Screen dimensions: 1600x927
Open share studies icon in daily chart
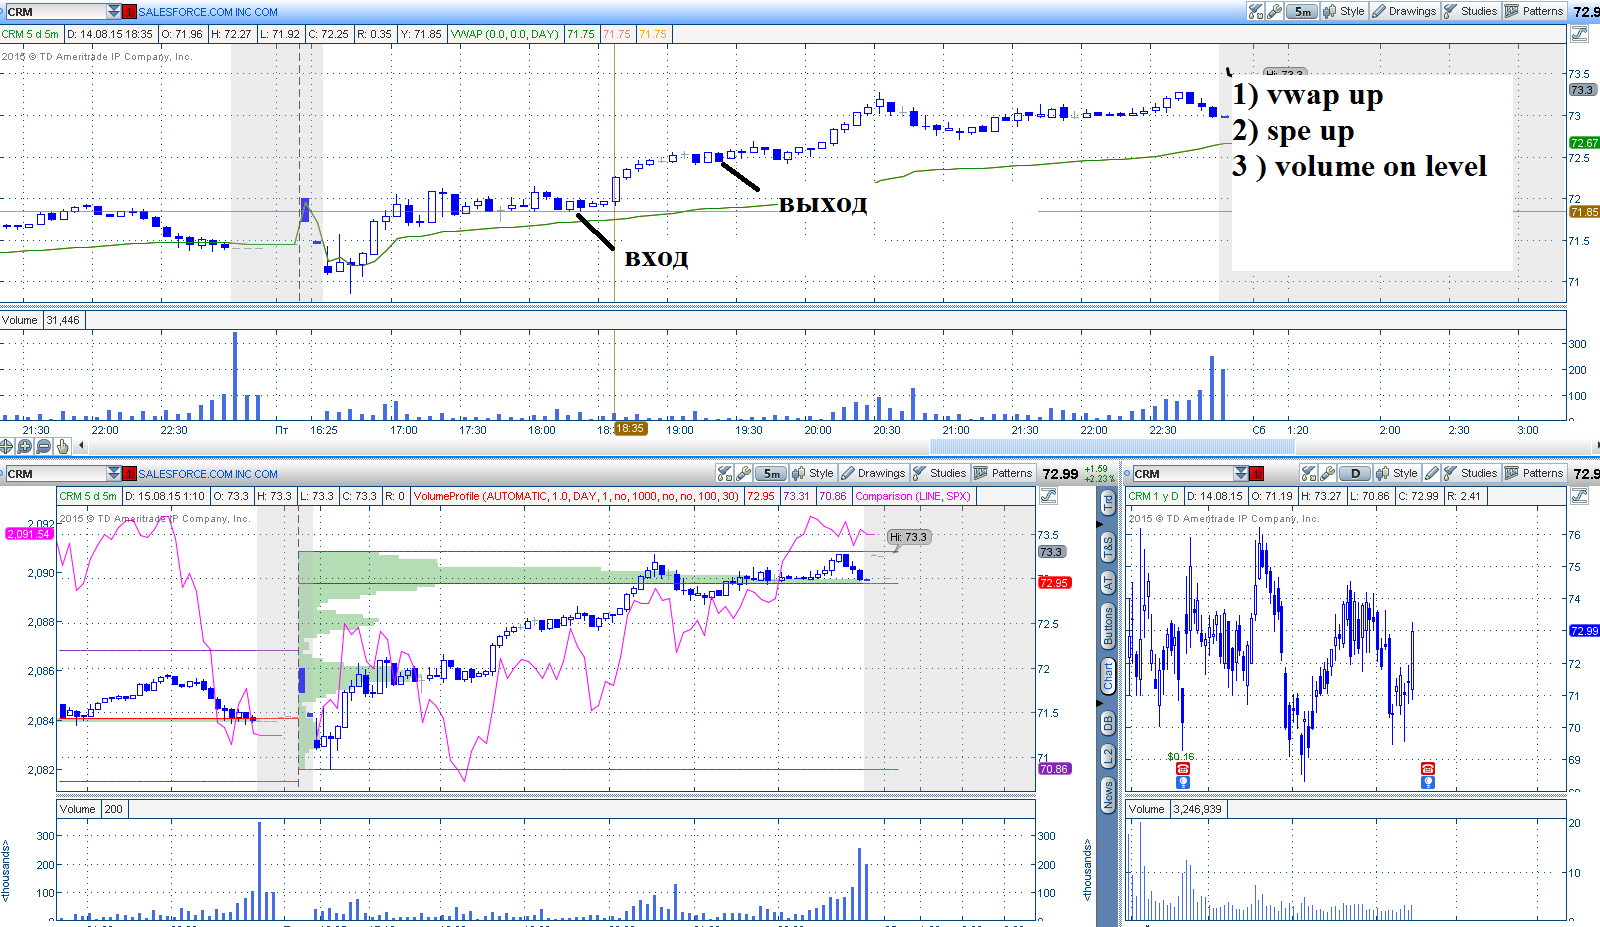tap(1309, 473)
